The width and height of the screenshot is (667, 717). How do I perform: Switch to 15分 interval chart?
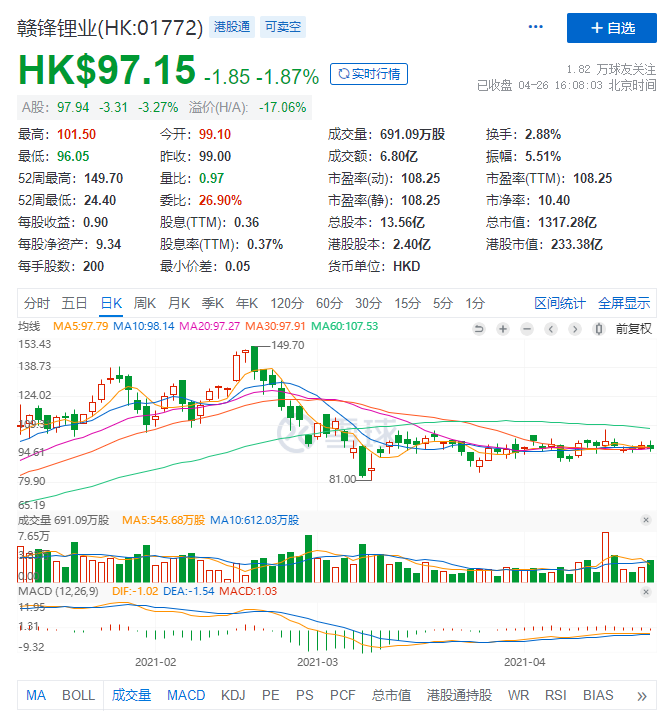pos(407,303)
